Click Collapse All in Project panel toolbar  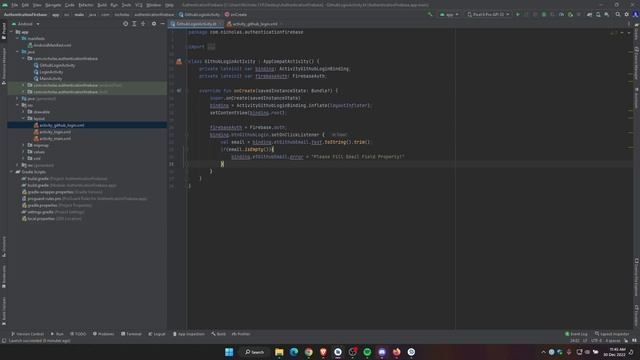point(143,24)
